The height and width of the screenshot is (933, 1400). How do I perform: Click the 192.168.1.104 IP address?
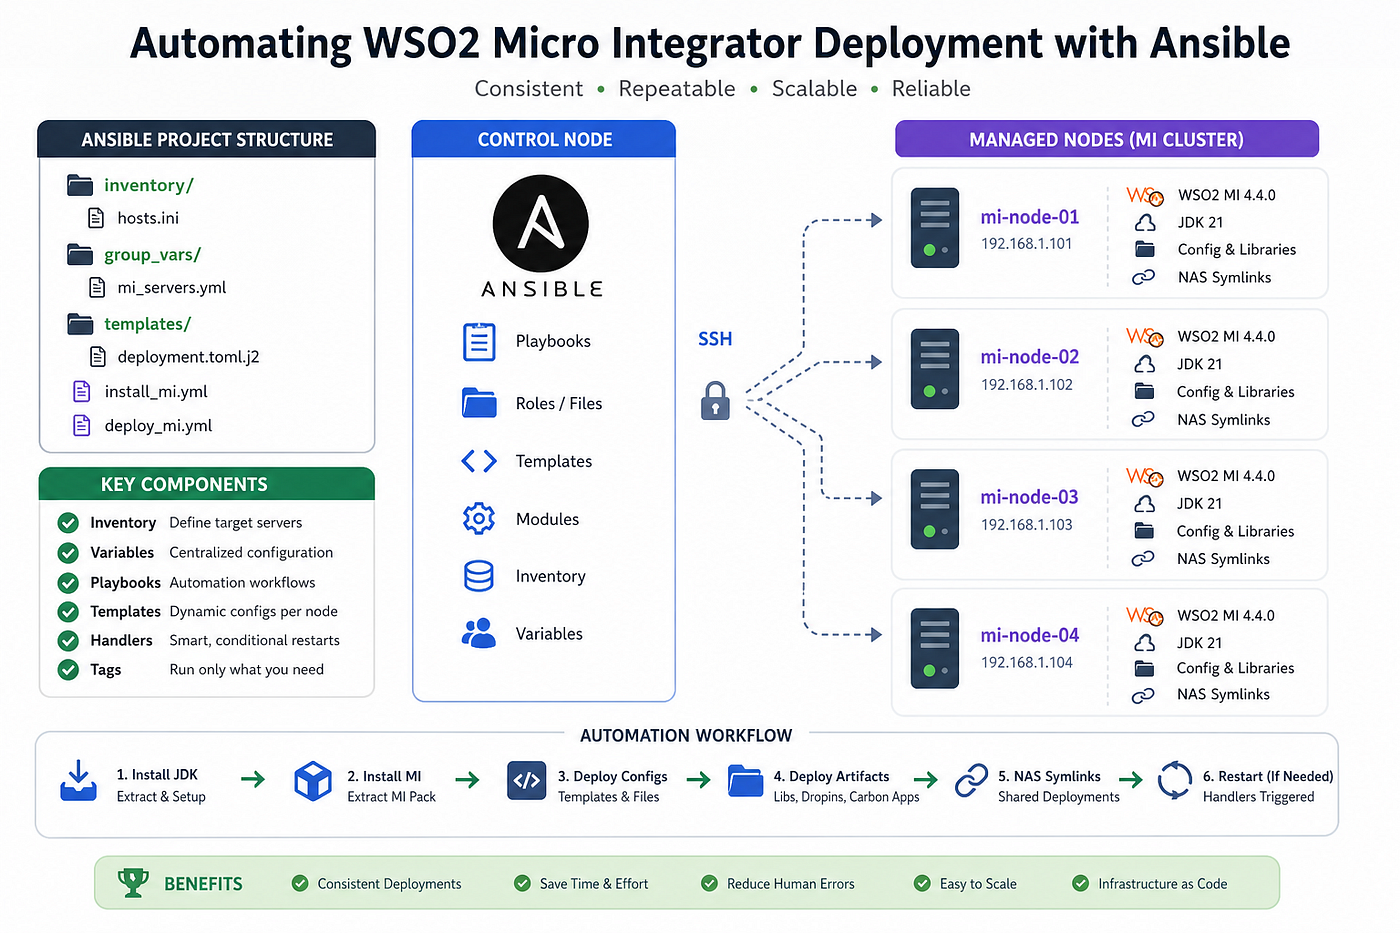click(x=1026, y=663)
